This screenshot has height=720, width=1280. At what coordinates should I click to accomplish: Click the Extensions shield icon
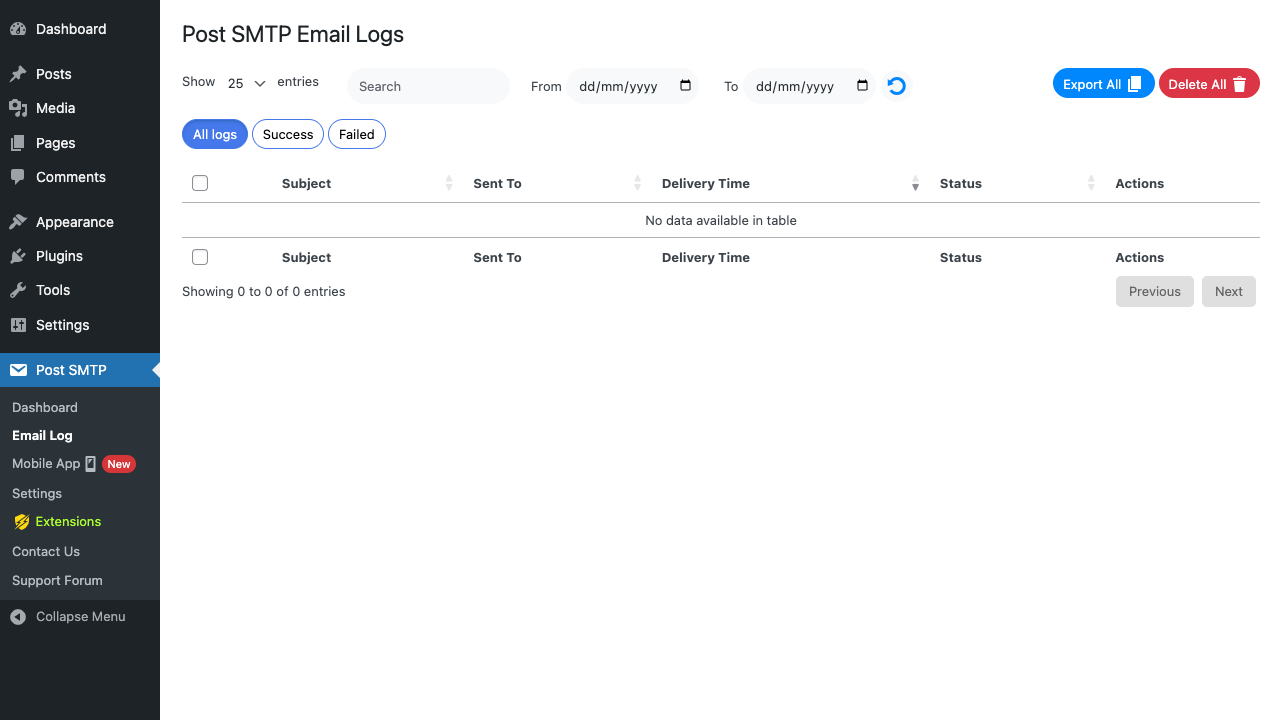[x=21, y=522]
